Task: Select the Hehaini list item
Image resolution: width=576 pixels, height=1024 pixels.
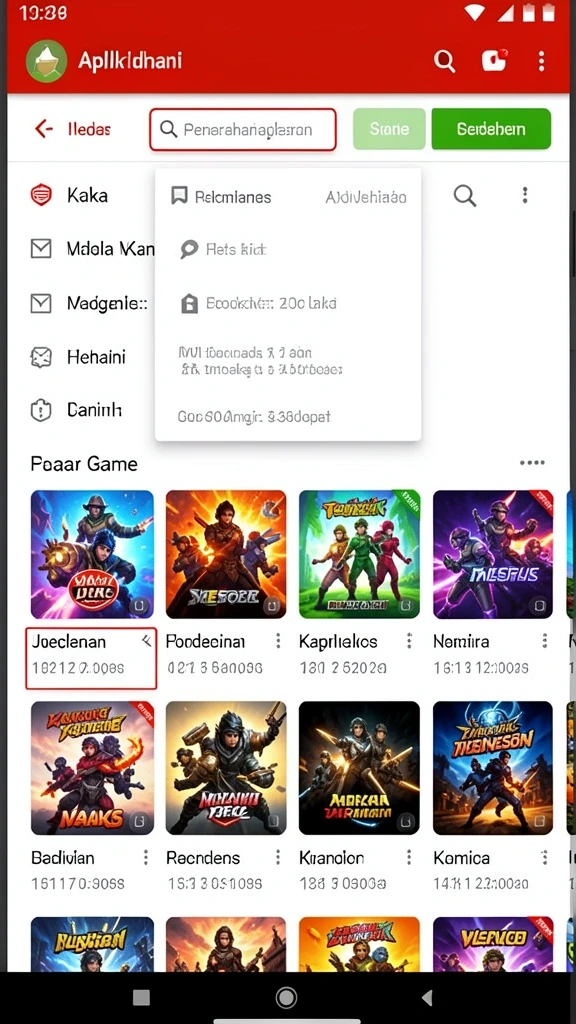Action: 96,357
